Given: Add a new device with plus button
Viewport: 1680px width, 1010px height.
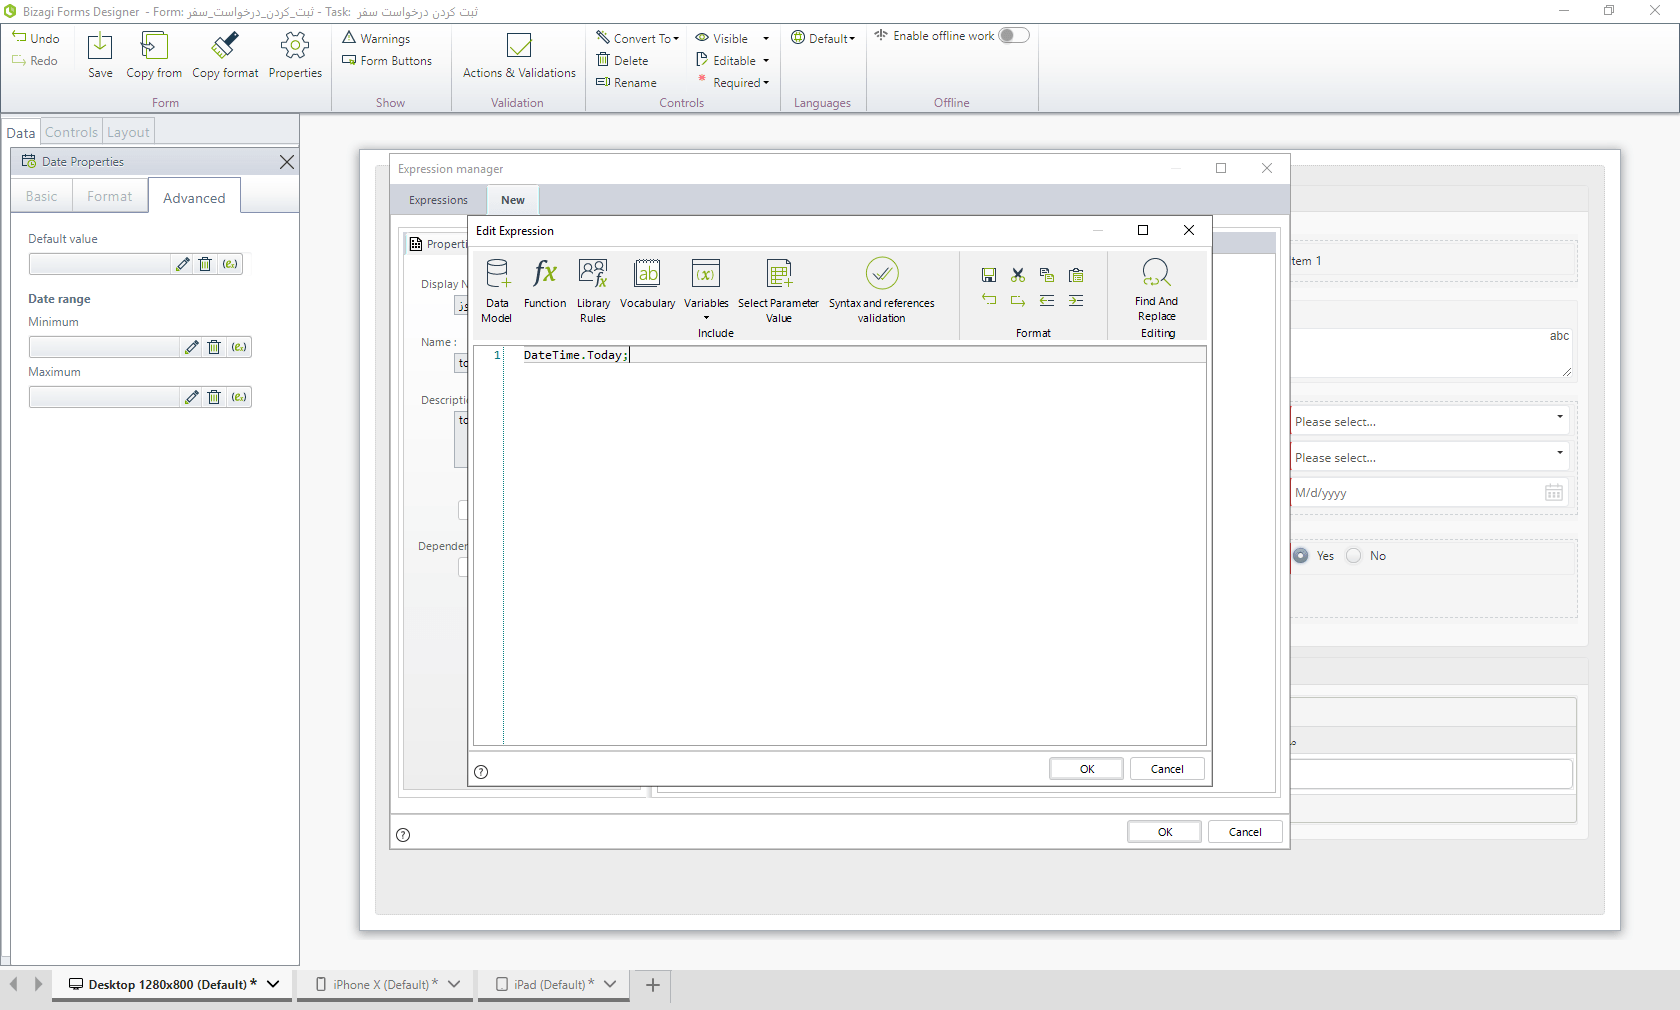Looking at the screenshot, I should coord(653,985).
